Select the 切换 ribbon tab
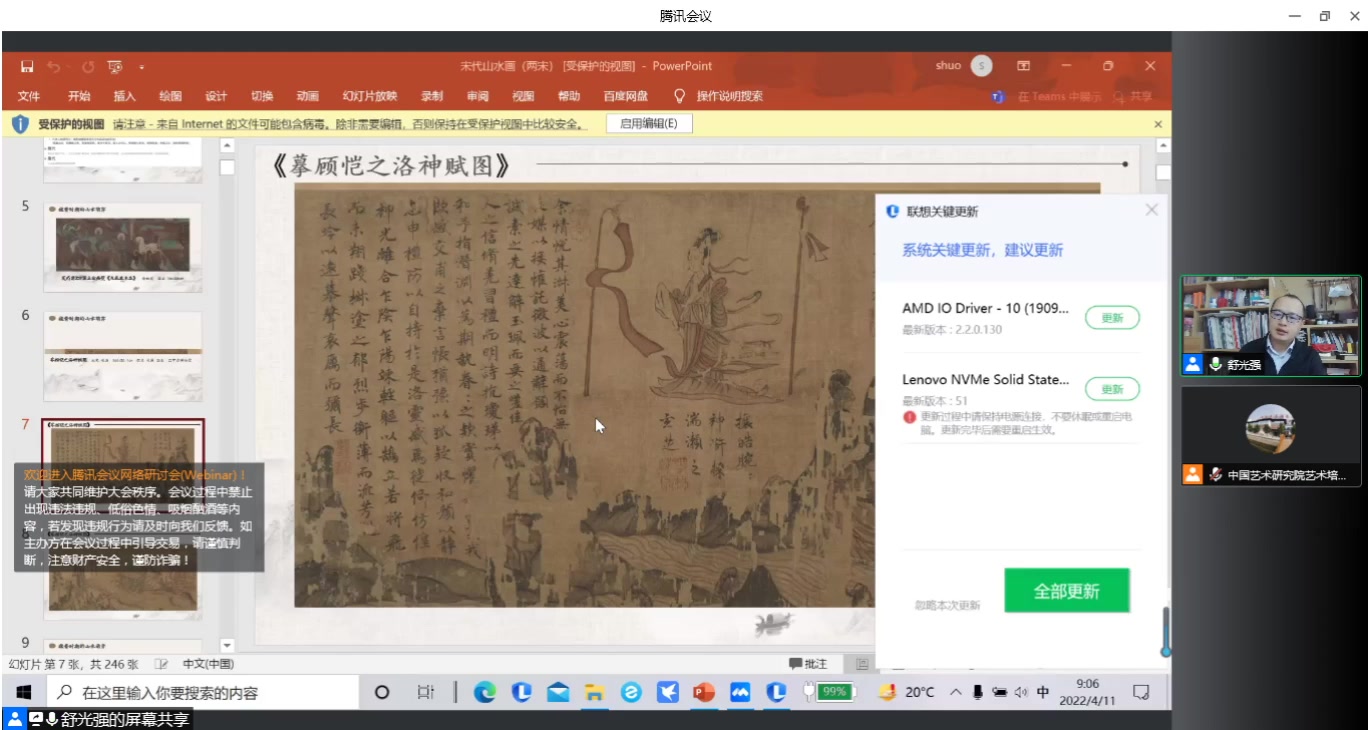This screenshot has height=730, width=1368. 262,96
